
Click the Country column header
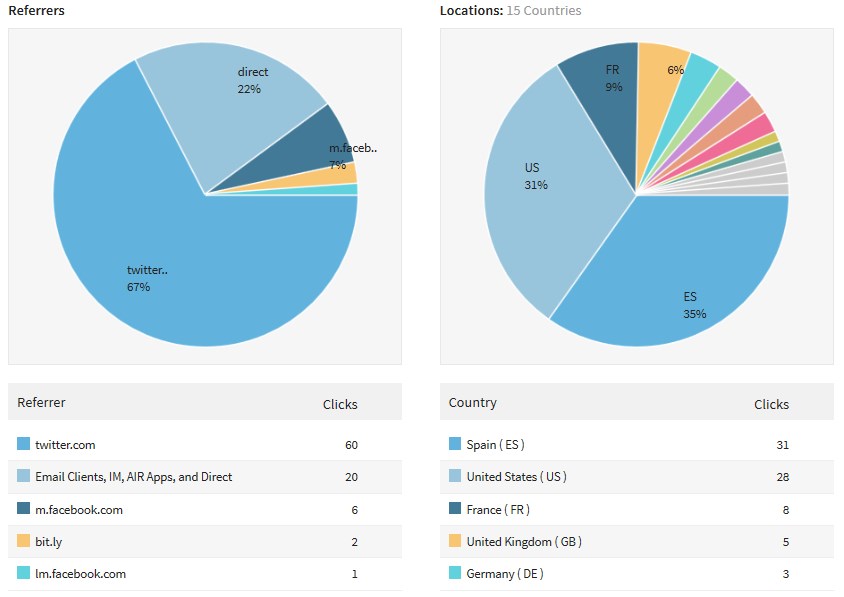click(473, 403)
